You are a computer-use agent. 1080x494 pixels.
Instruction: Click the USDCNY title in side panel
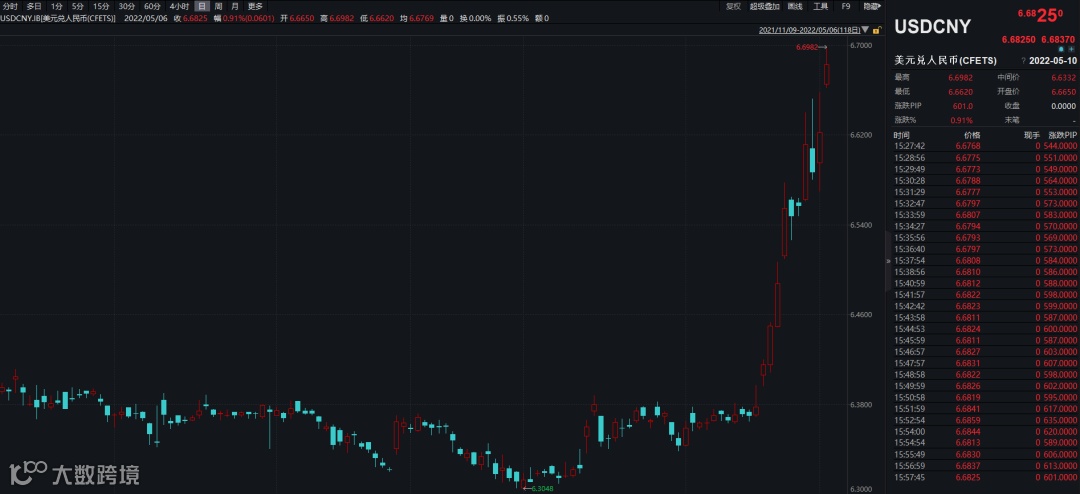[933, 27]
